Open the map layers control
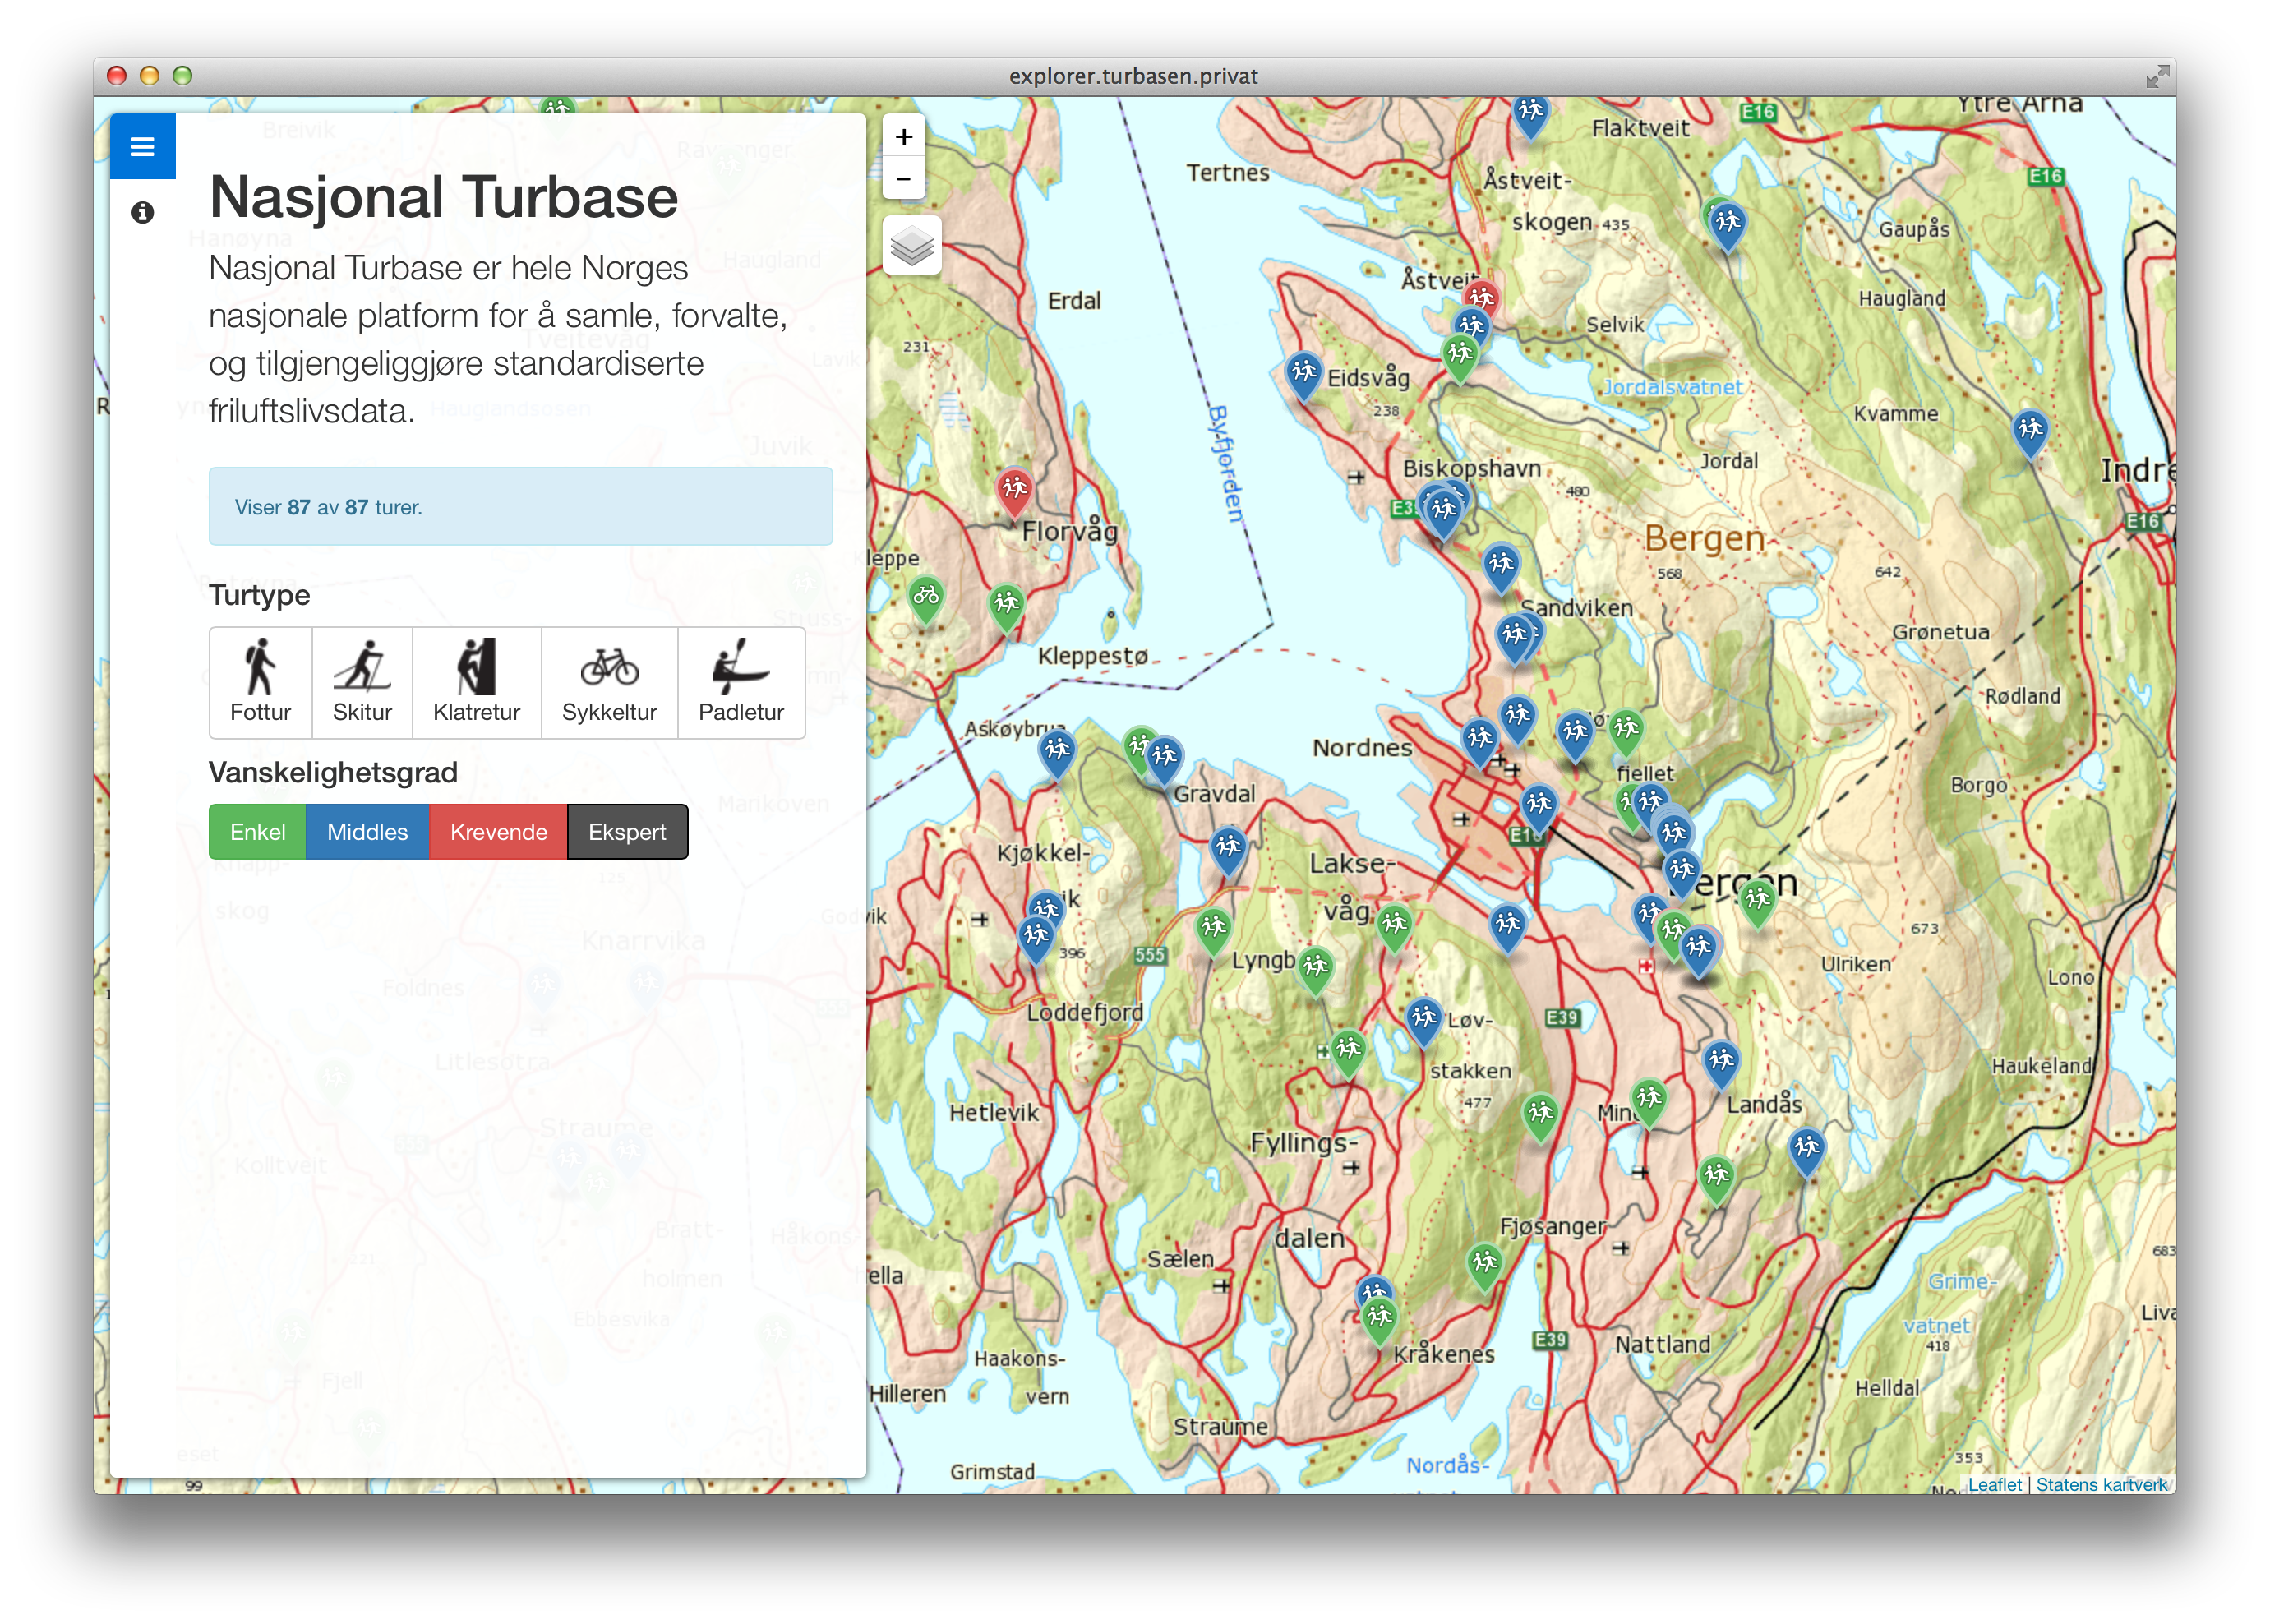Viewport: 2270px width, 1624px height. pyautogui.click(x=911, y=245)
